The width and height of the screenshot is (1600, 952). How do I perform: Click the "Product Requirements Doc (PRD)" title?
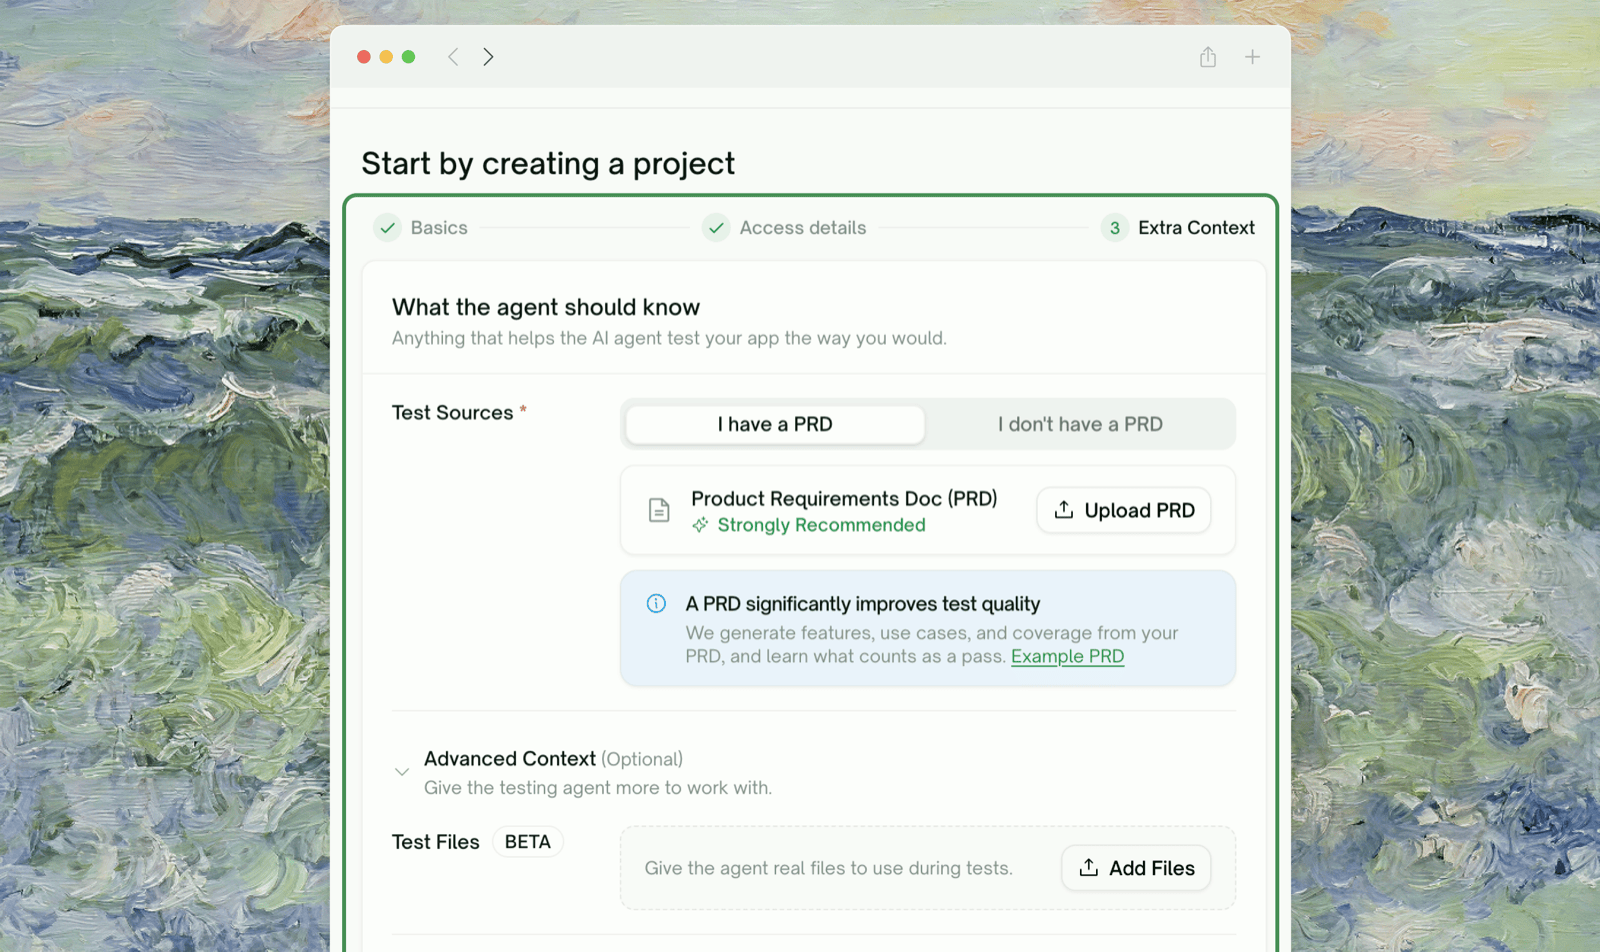coord(844,498)
